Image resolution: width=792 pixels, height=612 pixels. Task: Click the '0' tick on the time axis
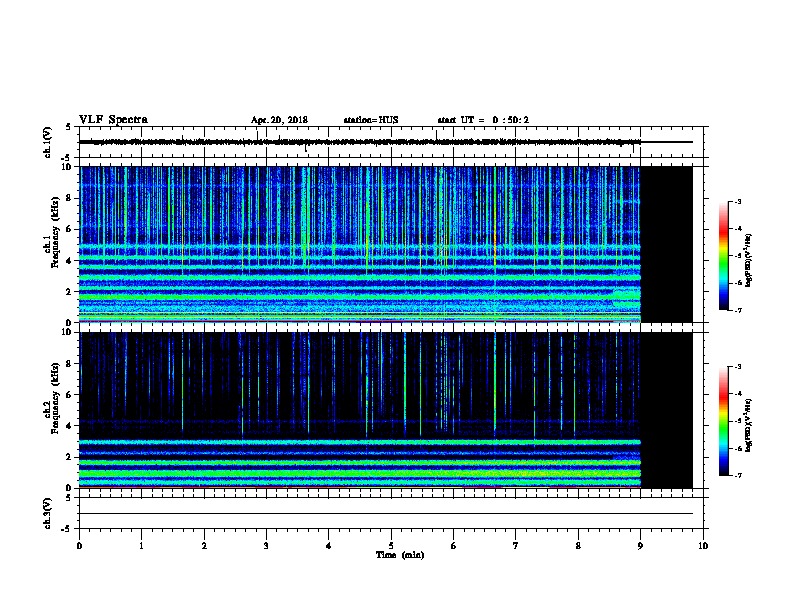79,545
